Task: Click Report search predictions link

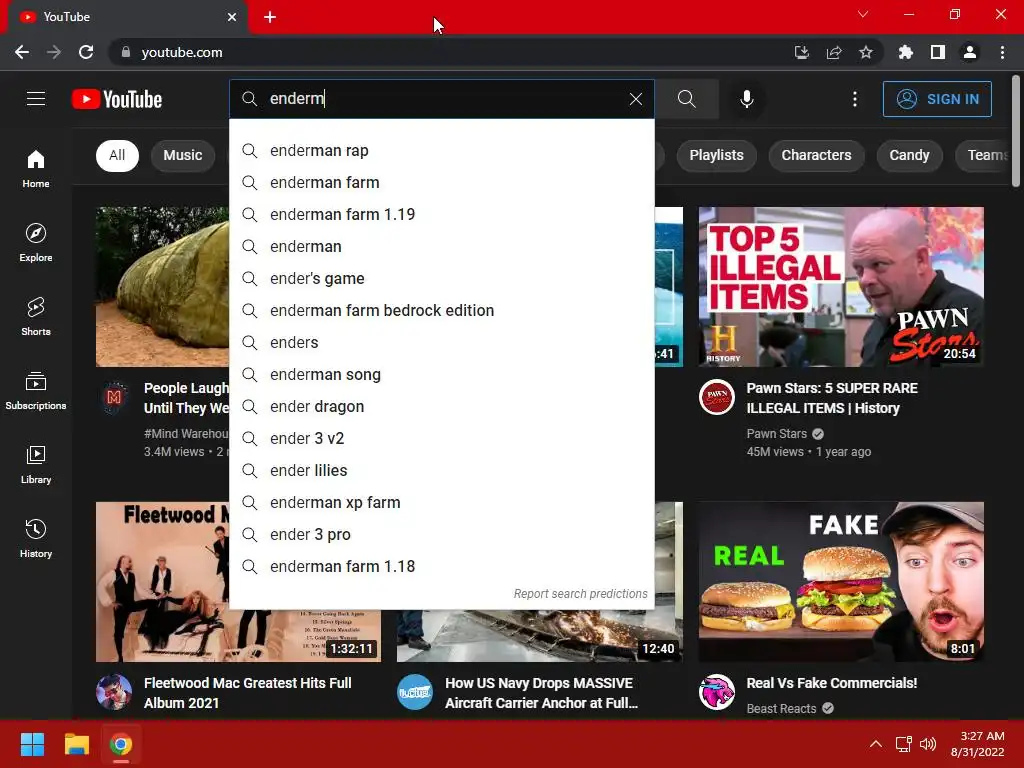Action: 580,594
